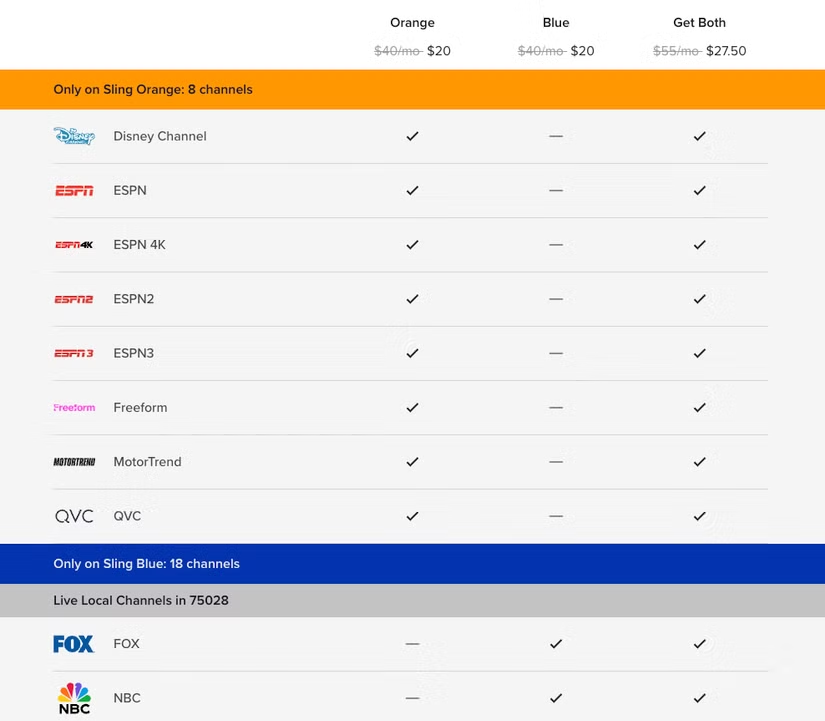Click the Orange checkmark for MotorTrend
Image resolution: width=825 pixels, height=721 pixels.
[x=412, y=462]
